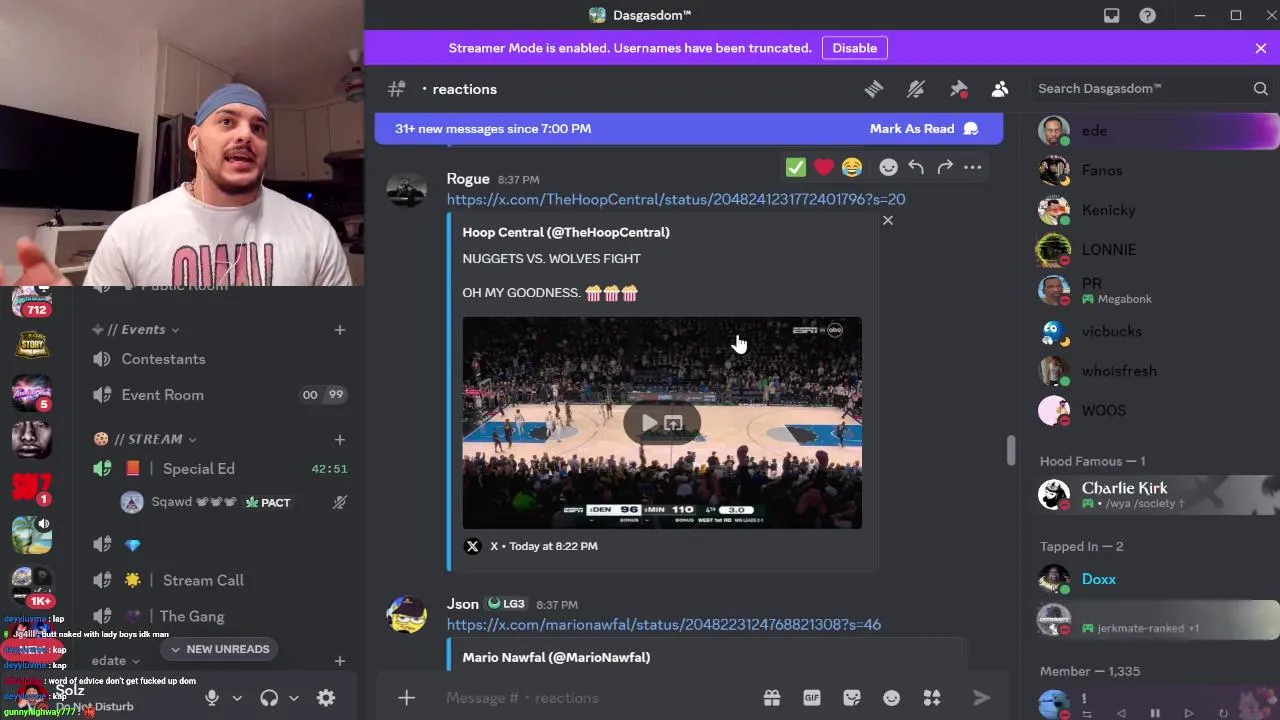Open the GIF picker
The height and width of the screenshot is (720, 1280).
click(812, 698)
